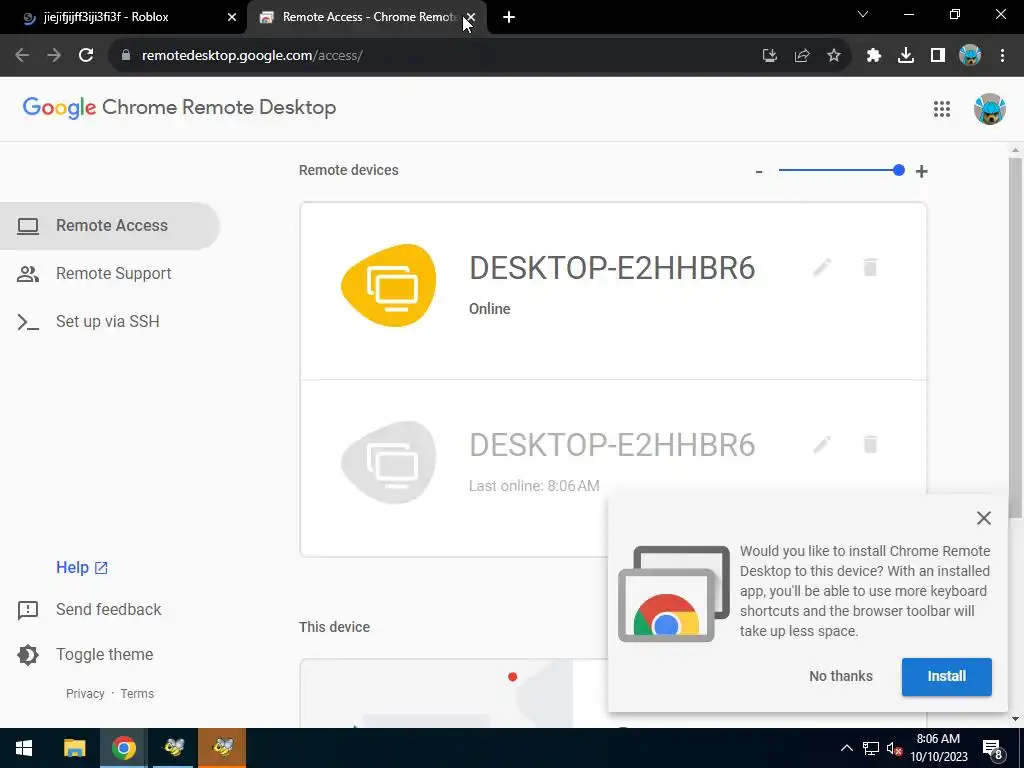
Task: Toggle theme between light and dark
Action: 85,654
